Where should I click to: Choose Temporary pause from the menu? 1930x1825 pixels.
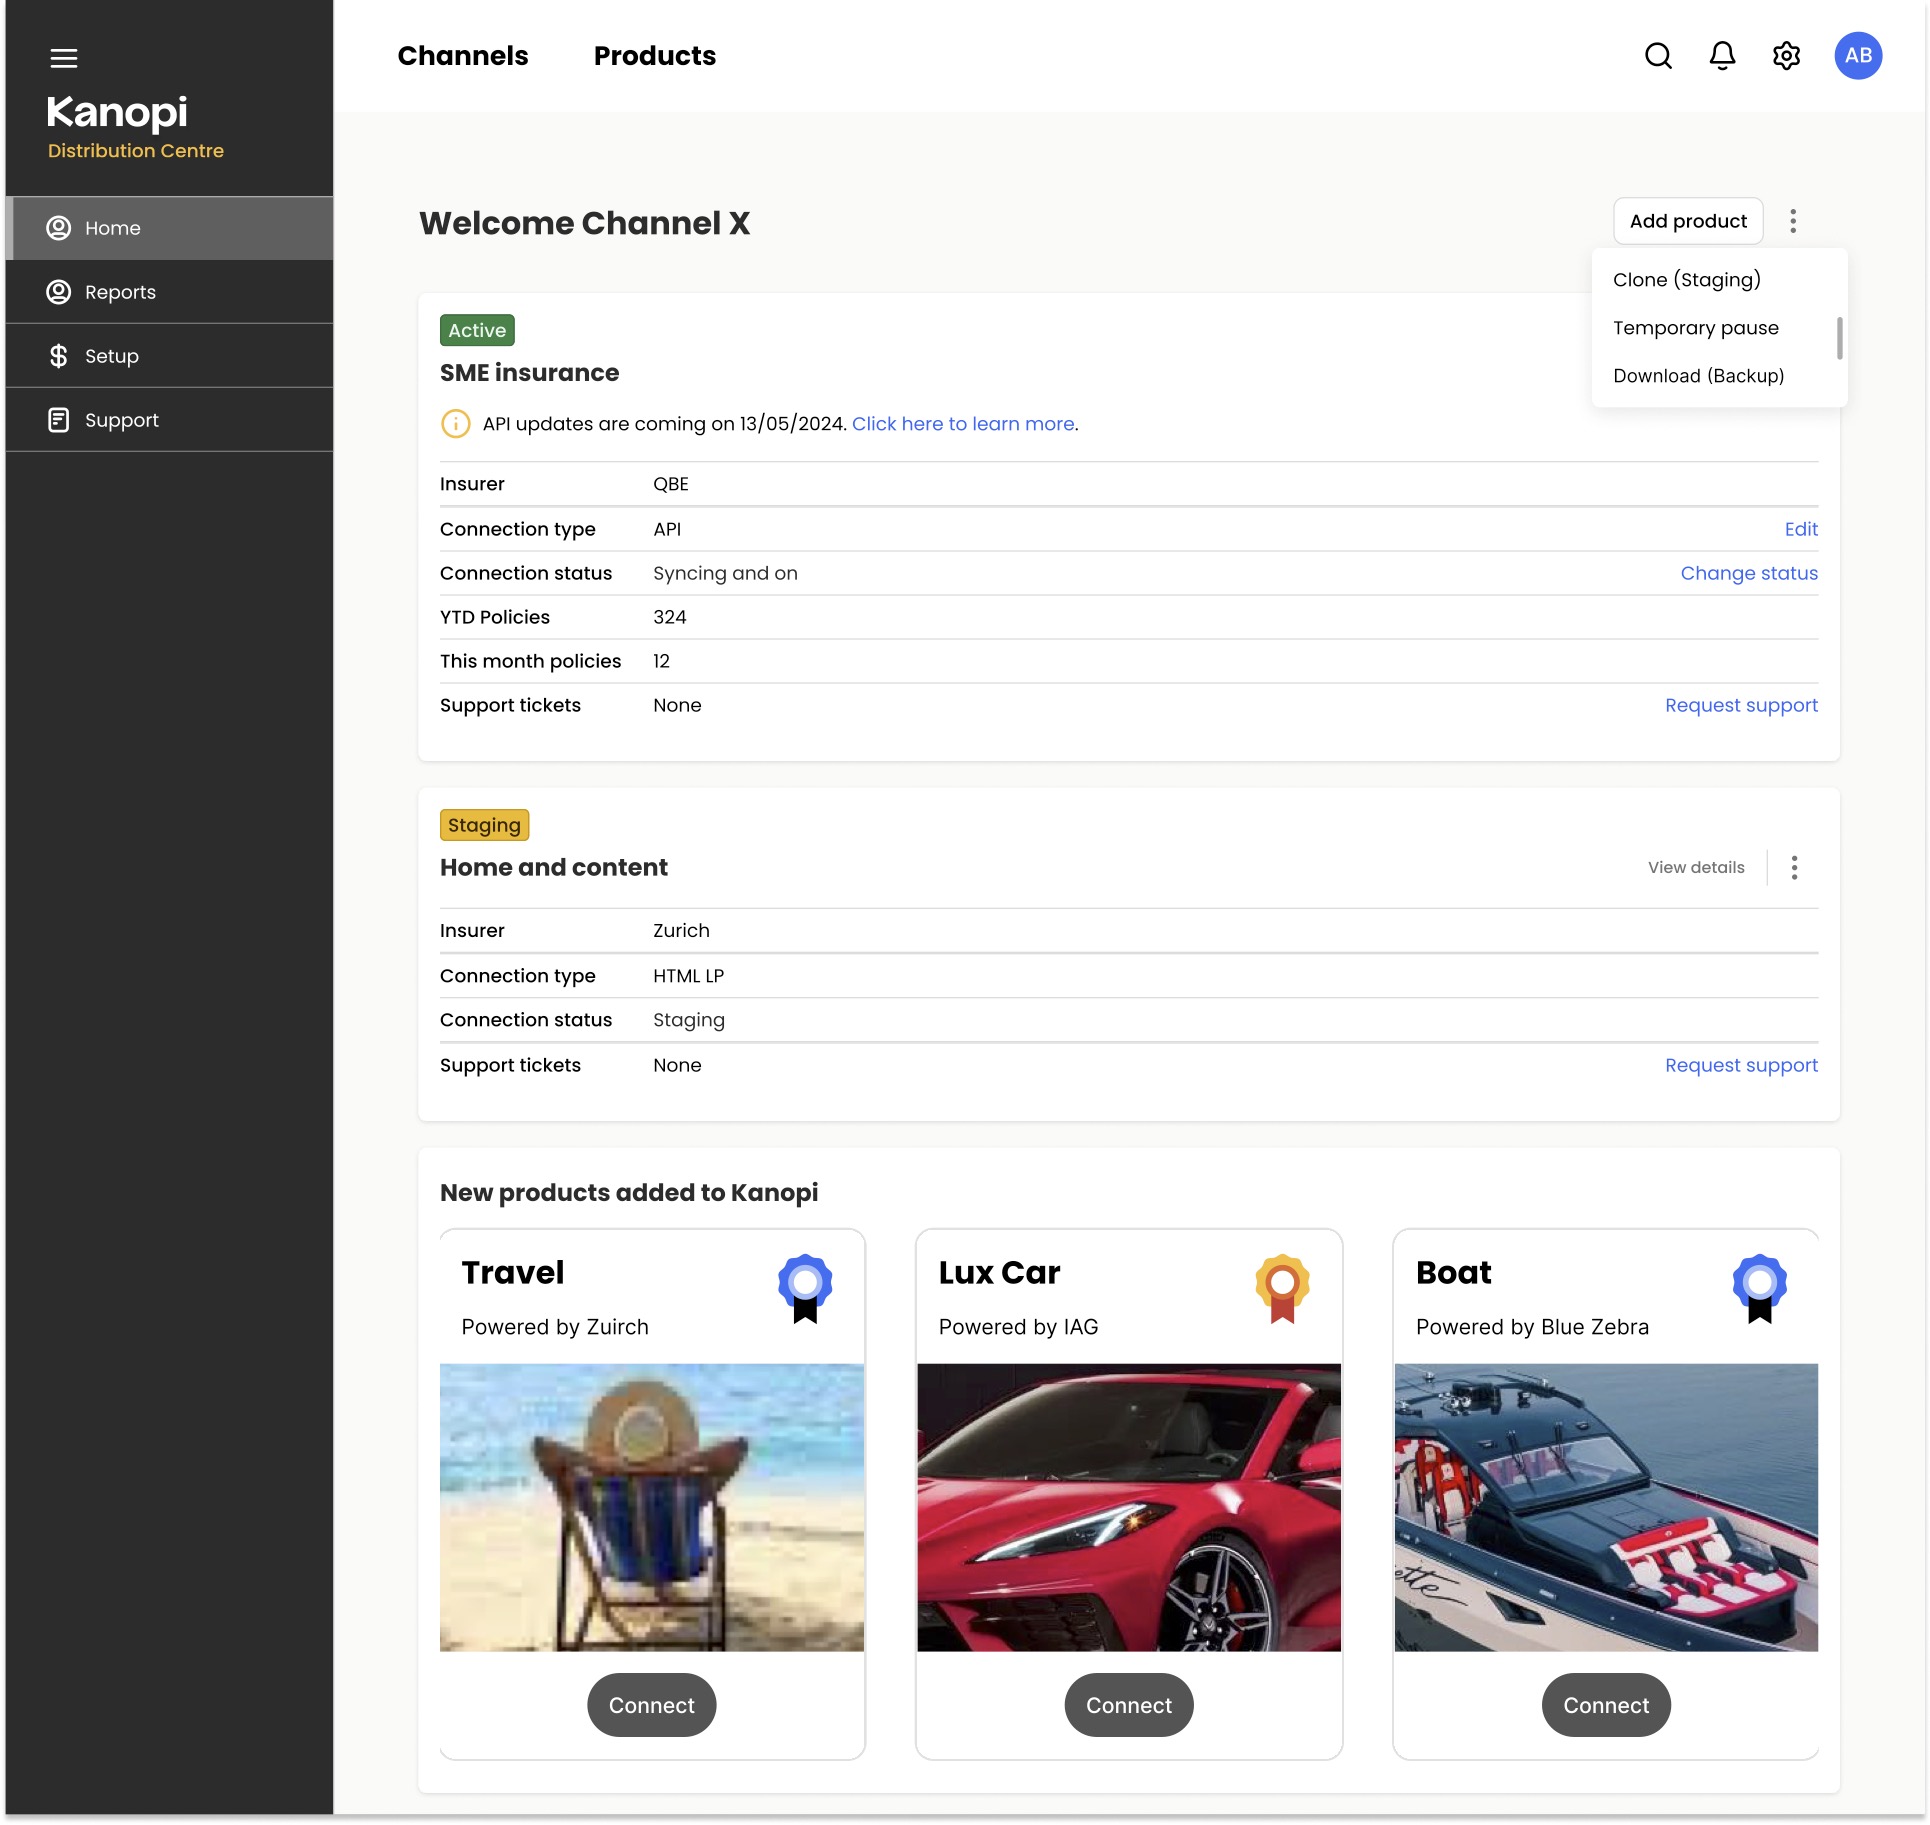coord(1696,328)
